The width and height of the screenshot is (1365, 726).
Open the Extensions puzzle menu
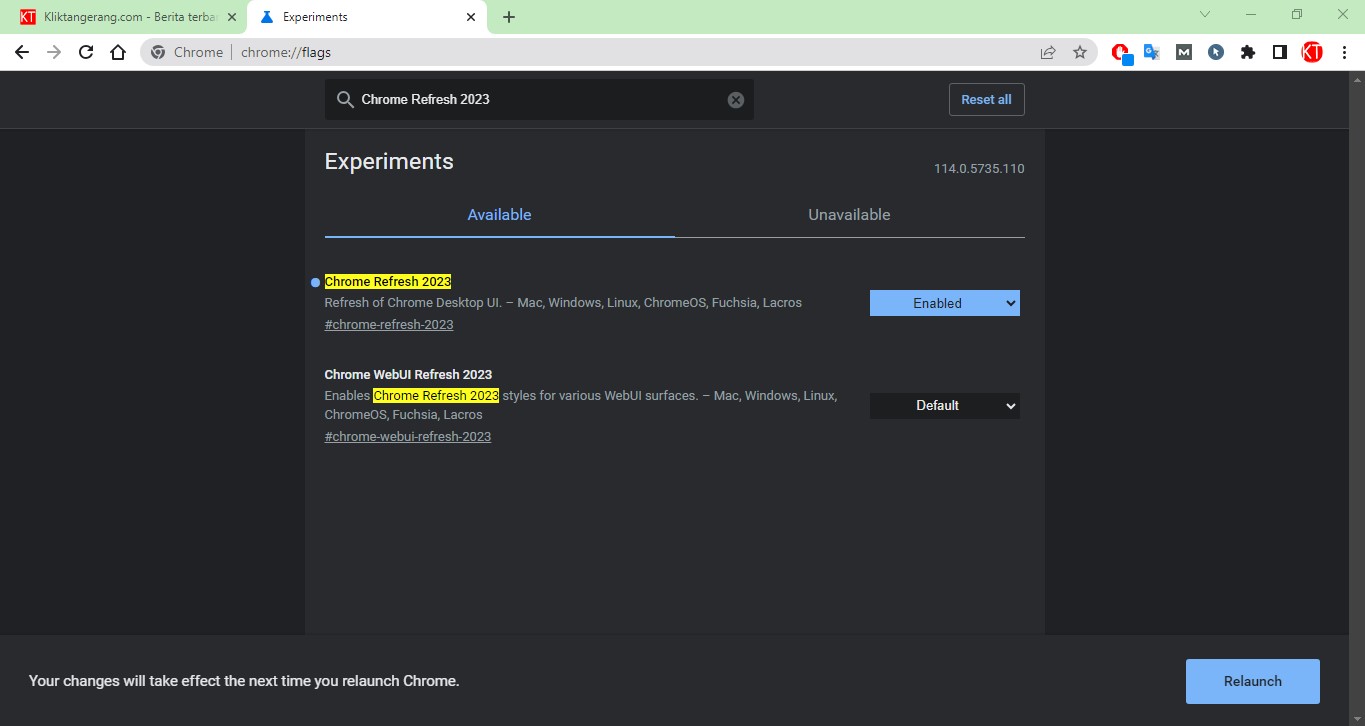click(1248, 53)
